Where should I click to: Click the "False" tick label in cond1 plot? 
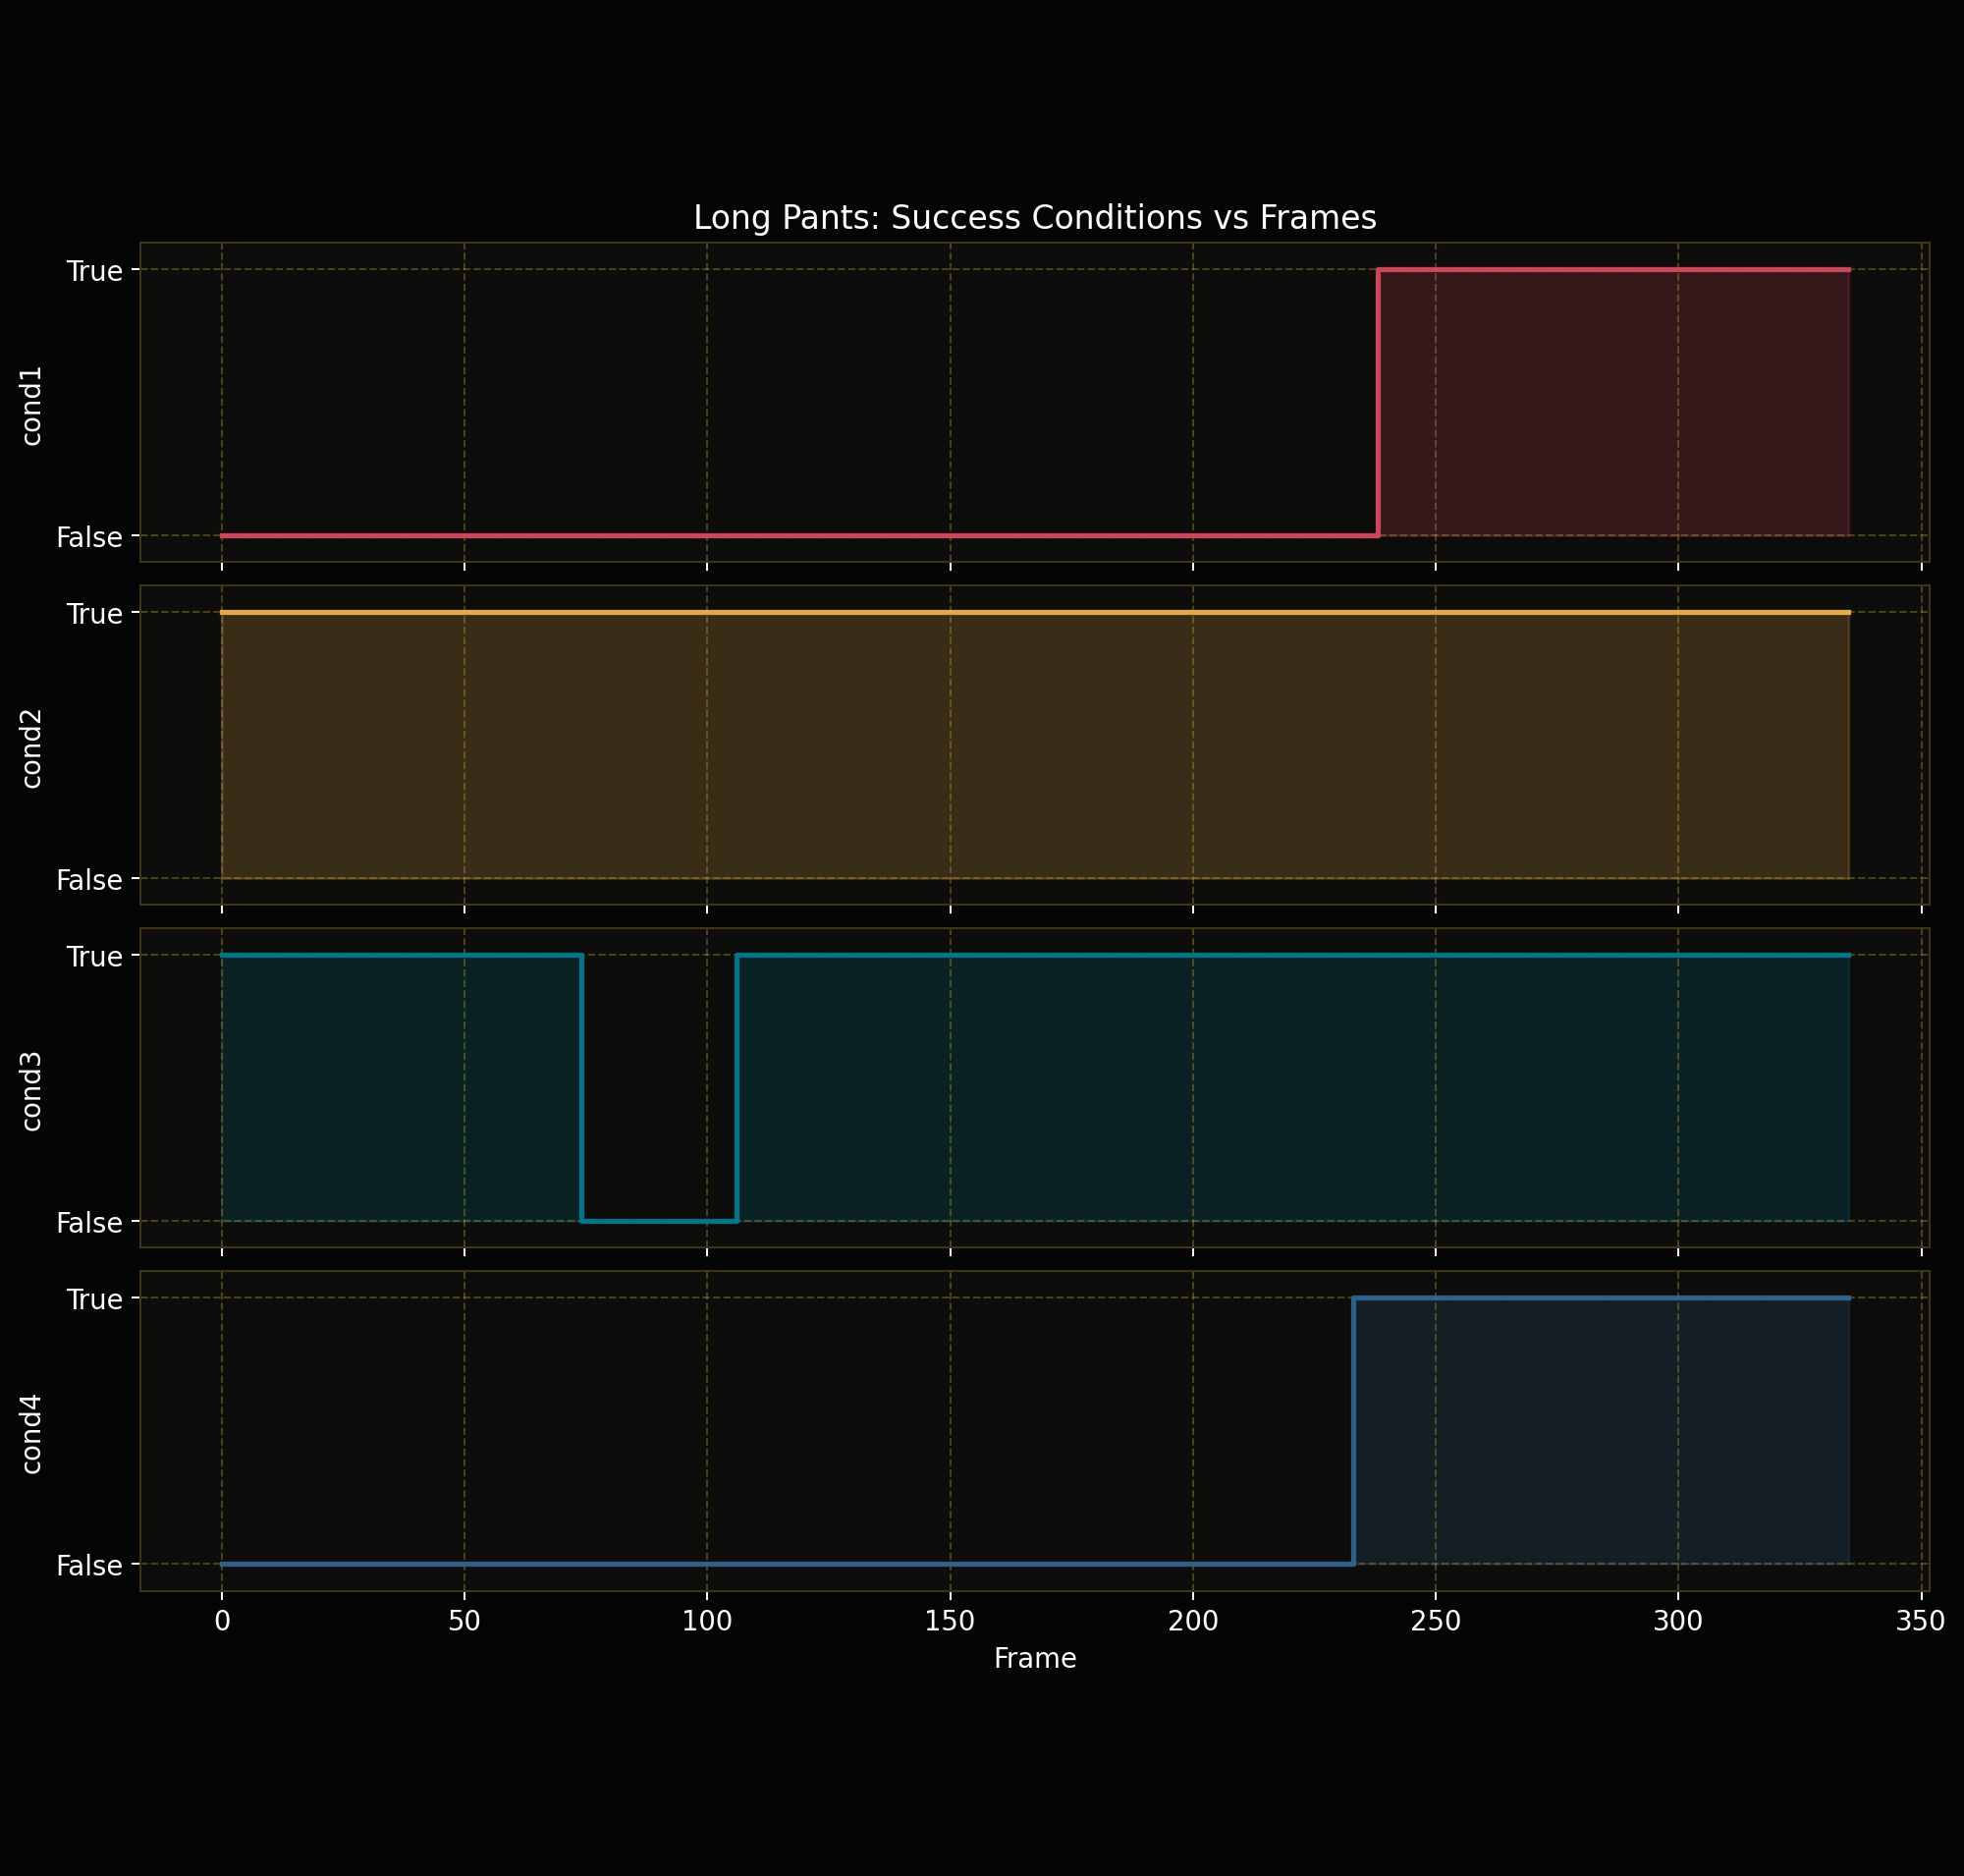pyautogui.click(x=90, y=537)
